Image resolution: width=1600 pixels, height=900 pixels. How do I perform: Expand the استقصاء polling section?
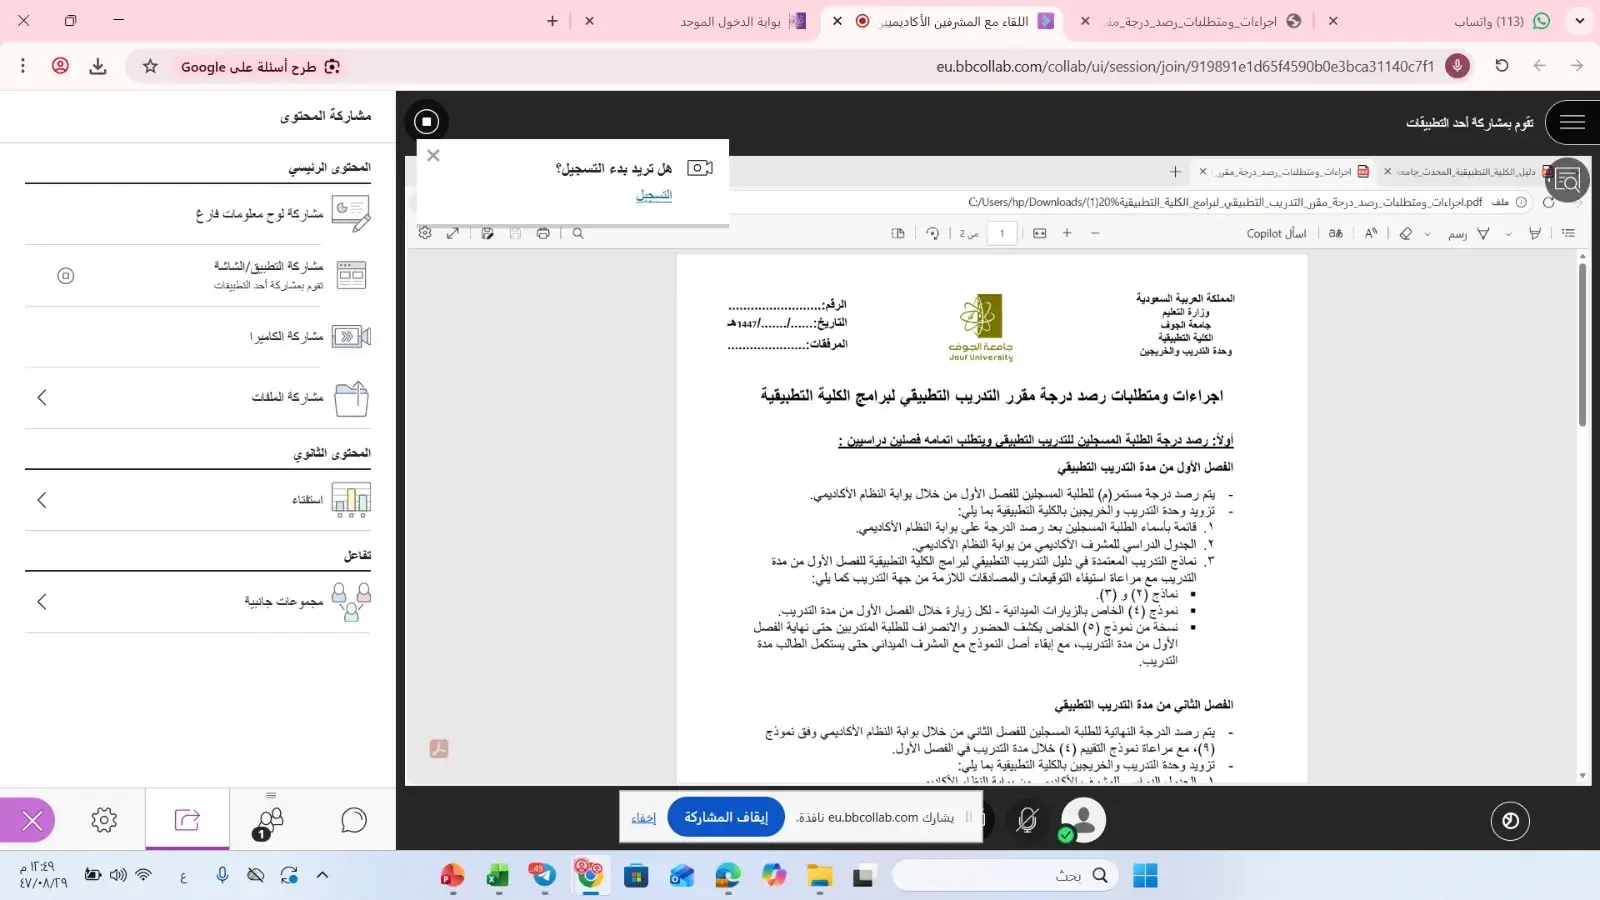[x=42, y=499]
